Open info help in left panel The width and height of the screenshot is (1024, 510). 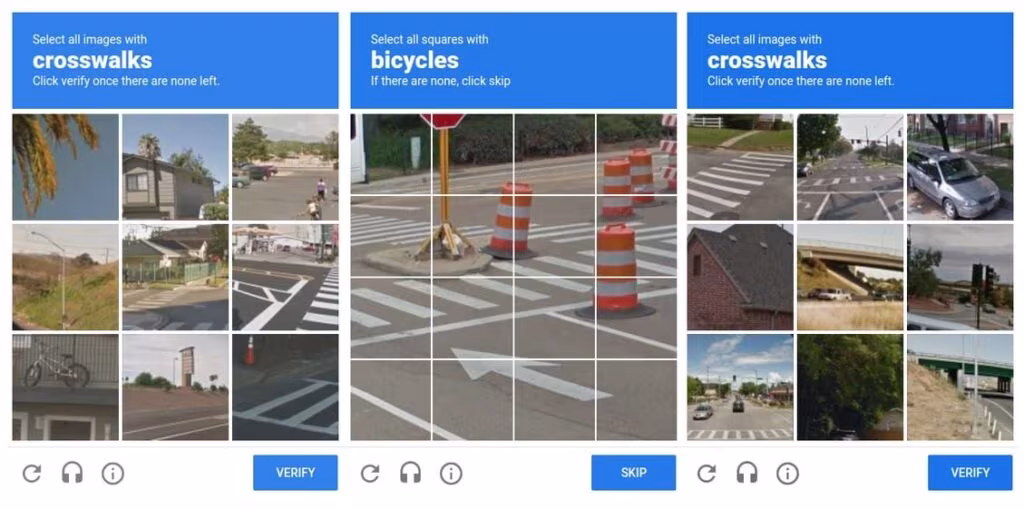(112, 473)
